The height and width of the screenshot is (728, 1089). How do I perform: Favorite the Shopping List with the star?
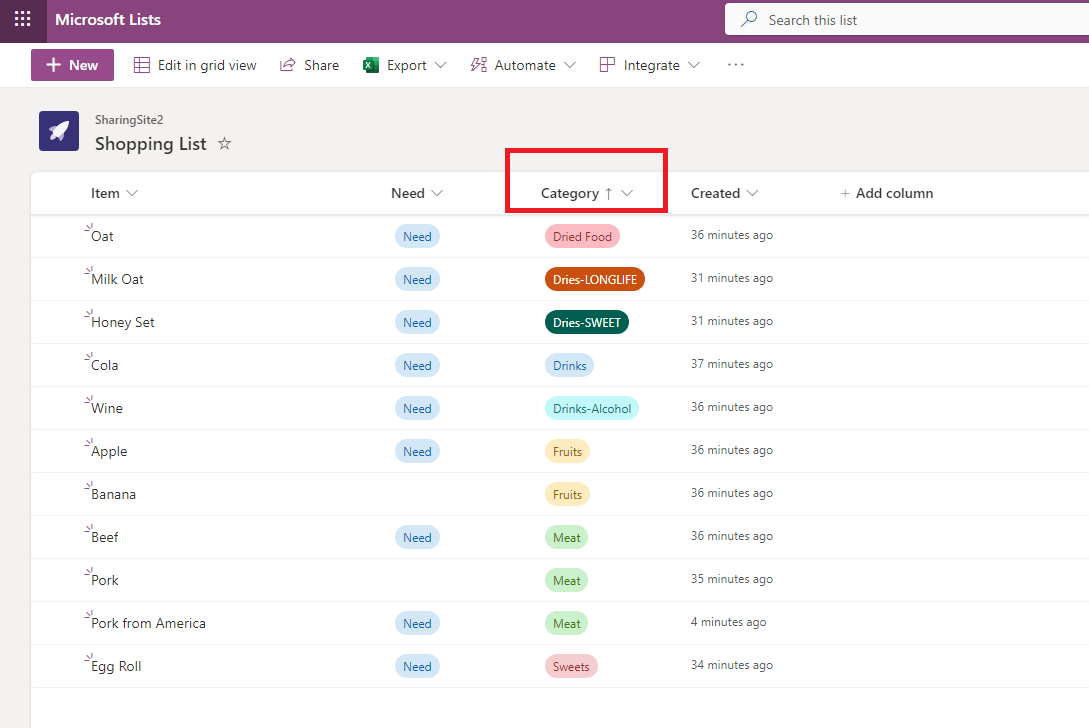(x=224, y=144)
